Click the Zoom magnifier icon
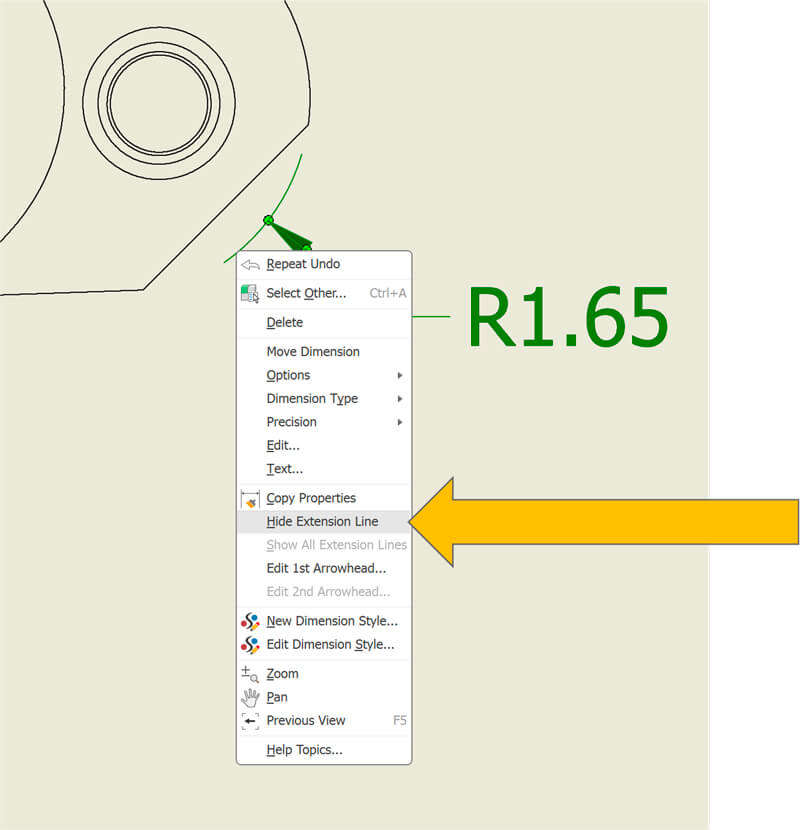 tap(250, 674)
